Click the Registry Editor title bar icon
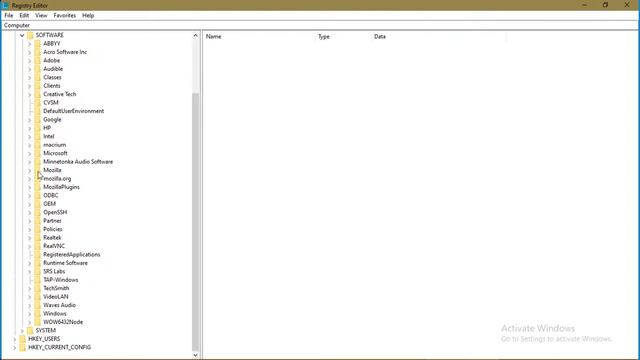Image resolution: width=640 pixels, height=360 pixels. coord(5,5)
